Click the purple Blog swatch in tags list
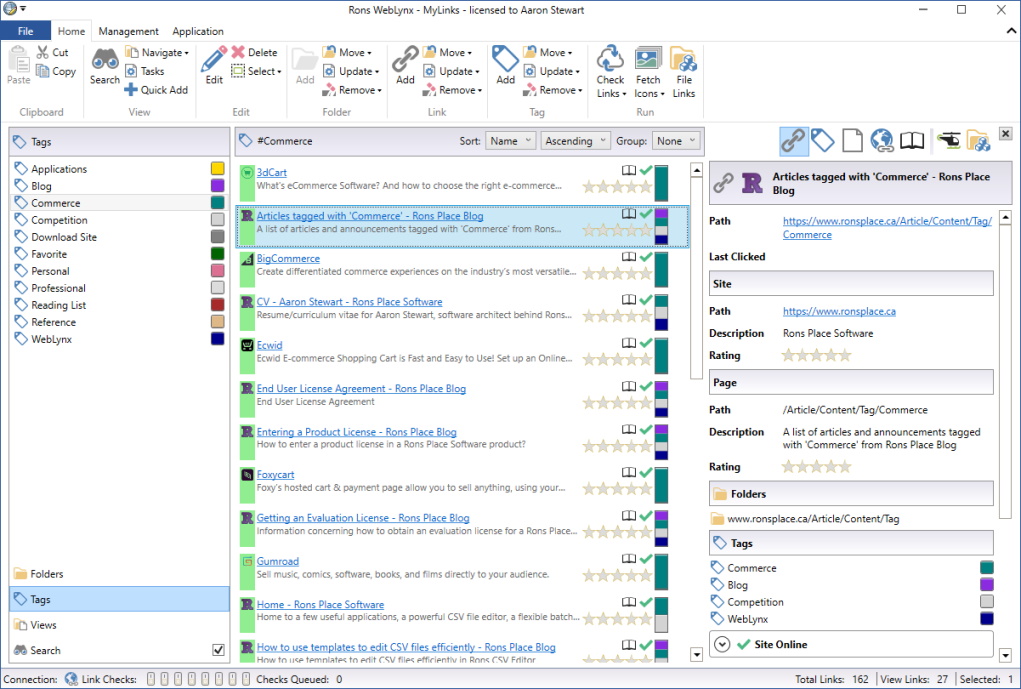This screenshot has height=689, width=1021. [217, 185]
